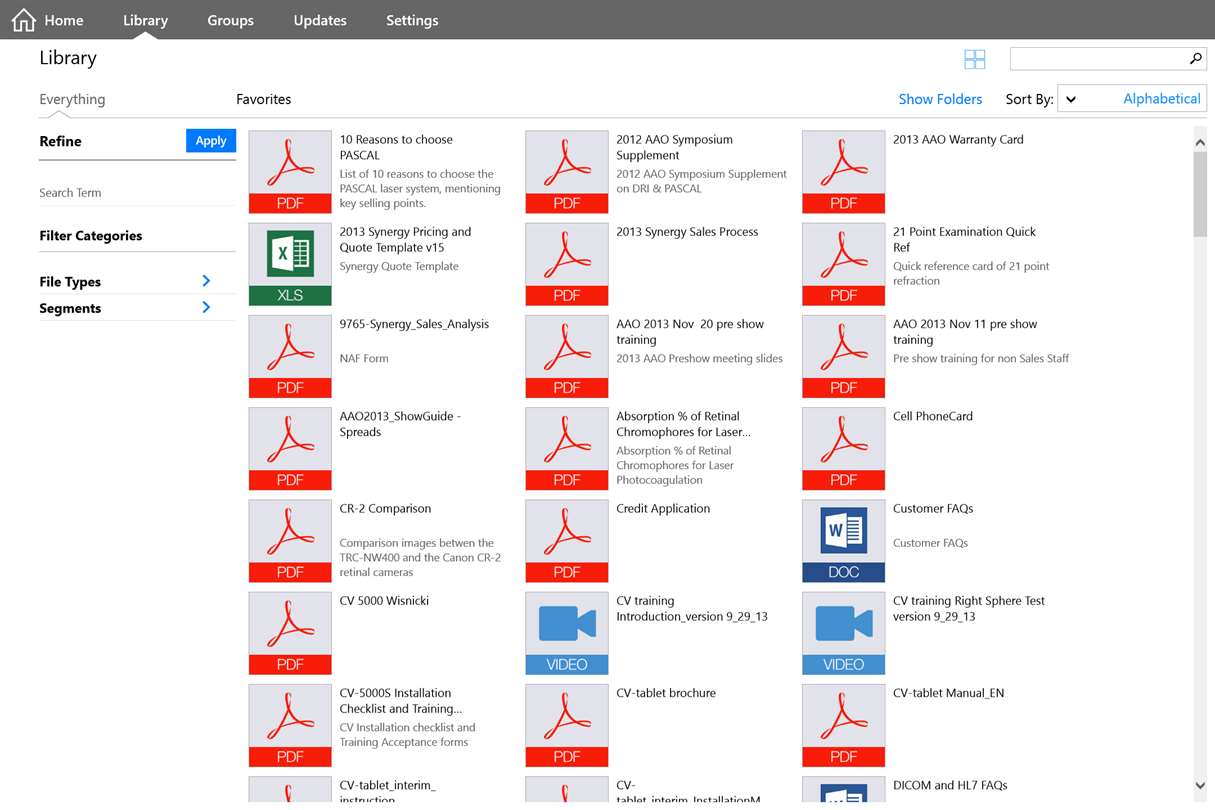Screen dimensions: 1215x810
Task: Open VIDEO icon for CV training Right Sphere Test
Action: (844, 634)
